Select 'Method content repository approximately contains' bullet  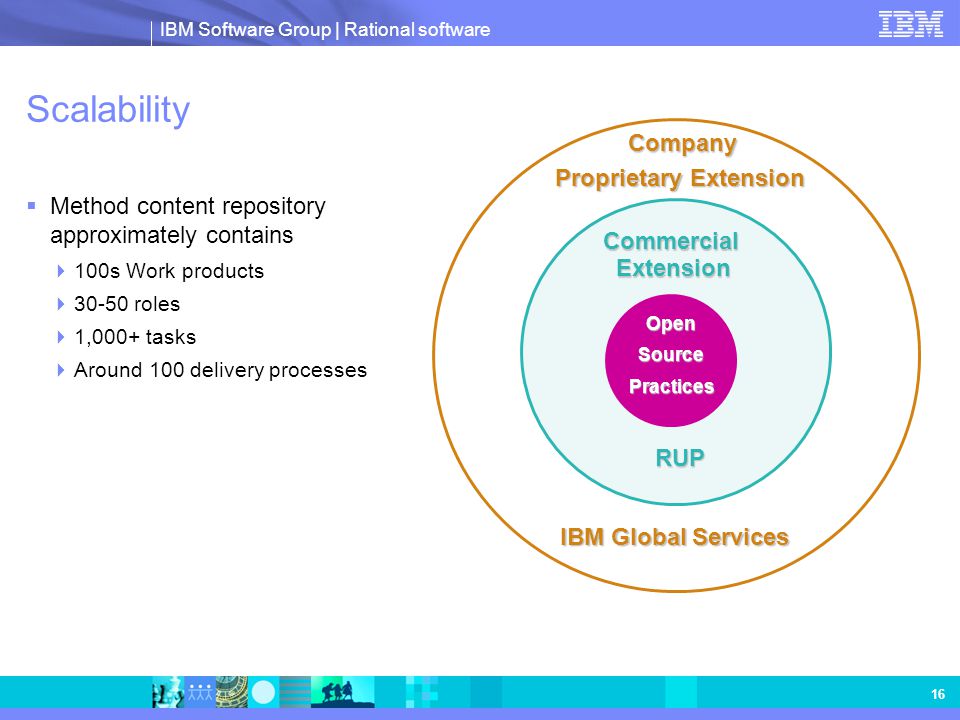click(188, 220)
